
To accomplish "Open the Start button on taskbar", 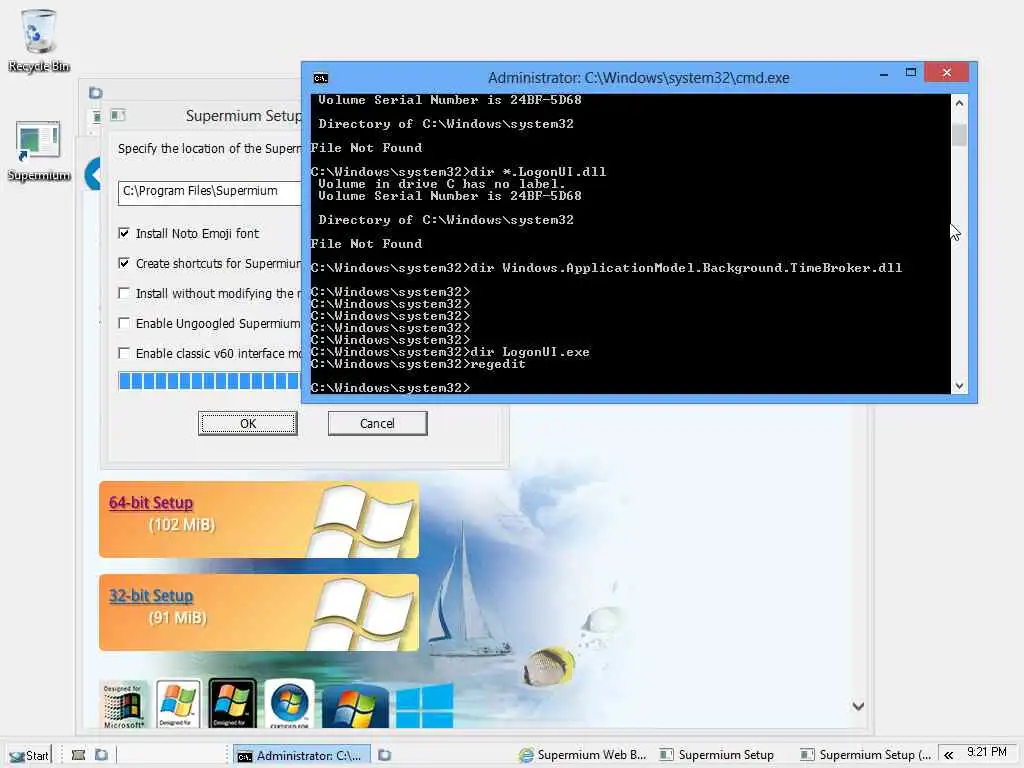I will 29,755.
